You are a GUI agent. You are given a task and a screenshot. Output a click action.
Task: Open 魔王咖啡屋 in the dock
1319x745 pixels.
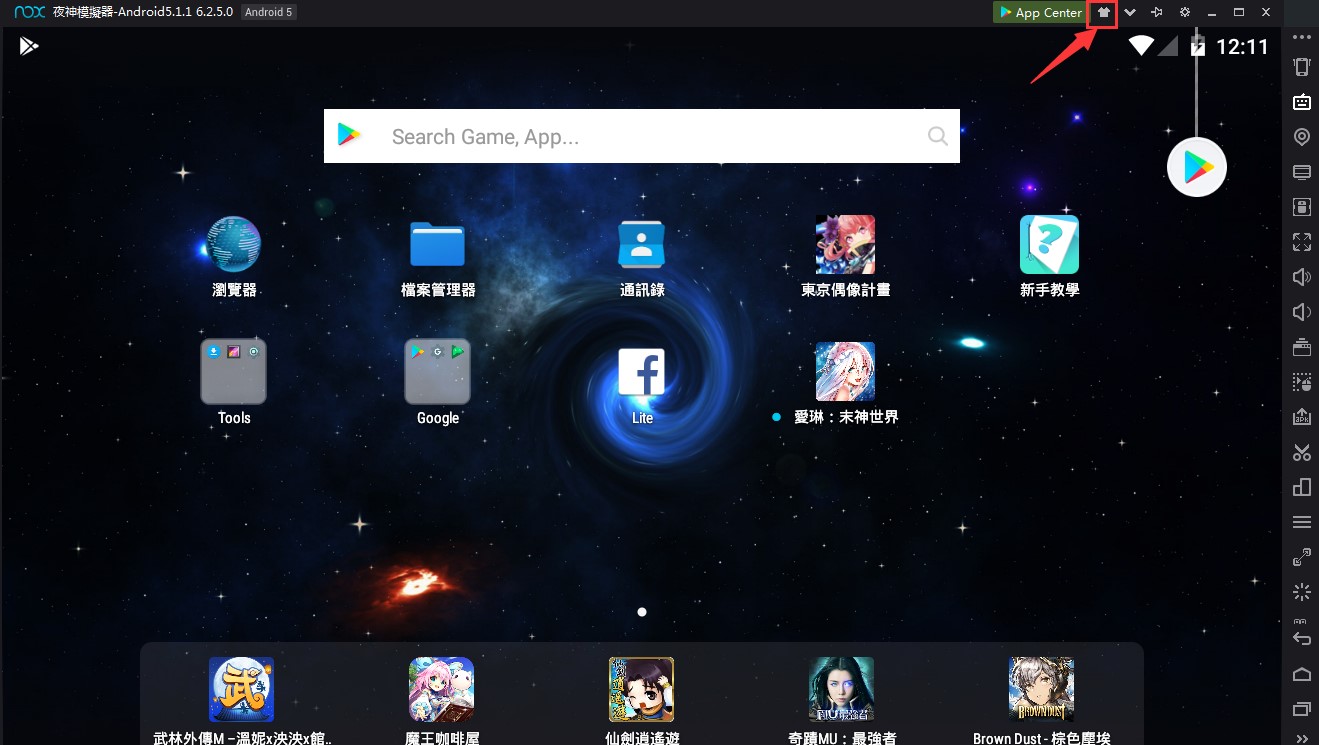click(441, 700)
